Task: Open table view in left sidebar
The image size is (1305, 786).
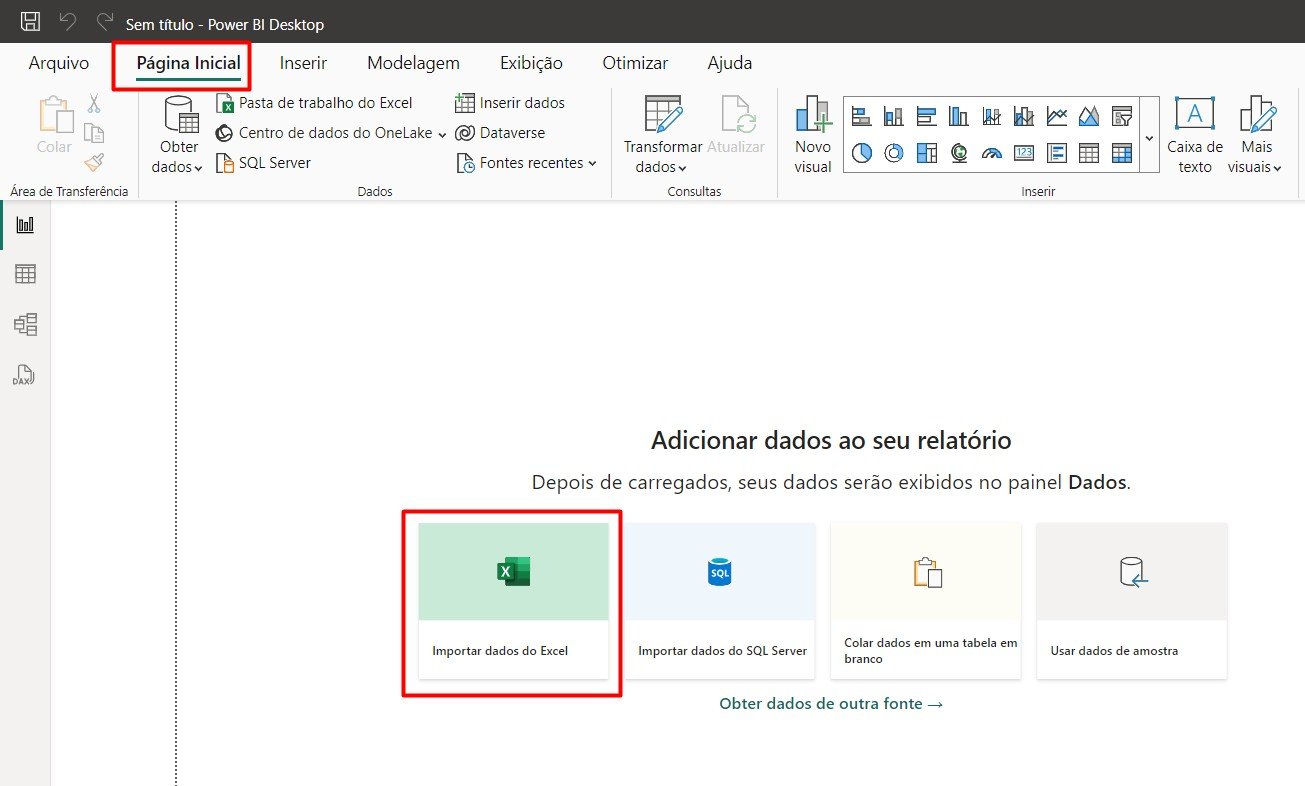Action: pos(25,274)
